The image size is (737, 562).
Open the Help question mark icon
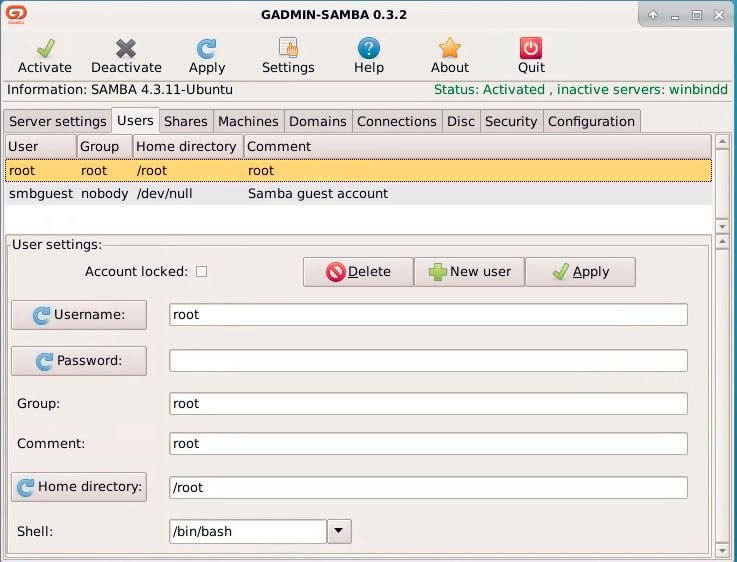[369, 48]
